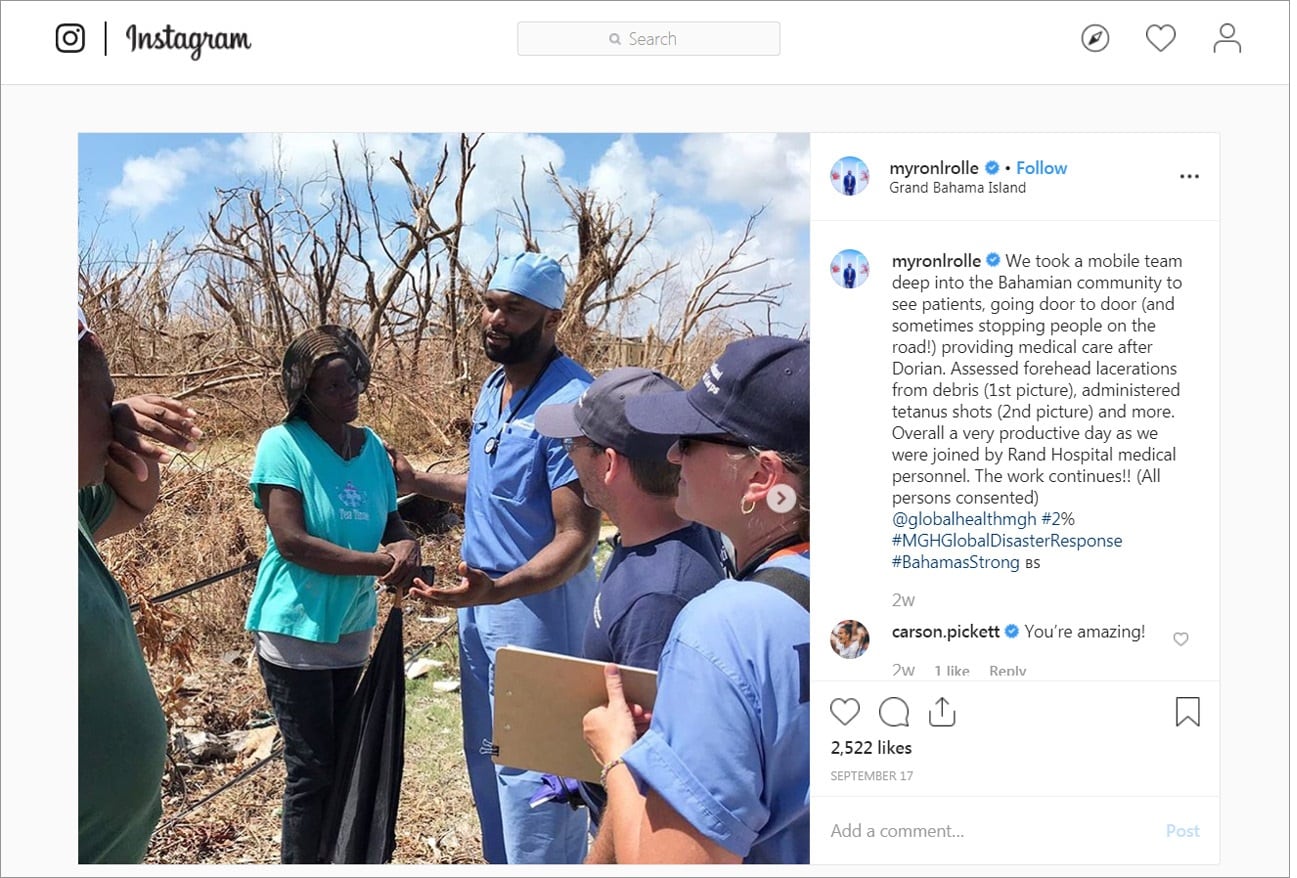This screenshot has height=878, width=1297.
Task: Advance to next photo with arrow
Action: click(x=781, y=499)
